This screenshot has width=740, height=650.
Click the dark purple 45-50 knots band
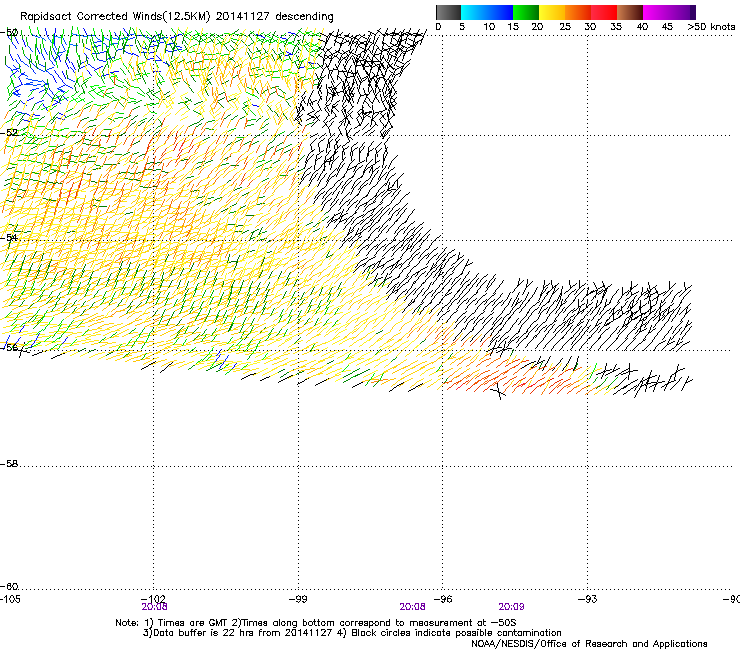[x=682, y=12]
